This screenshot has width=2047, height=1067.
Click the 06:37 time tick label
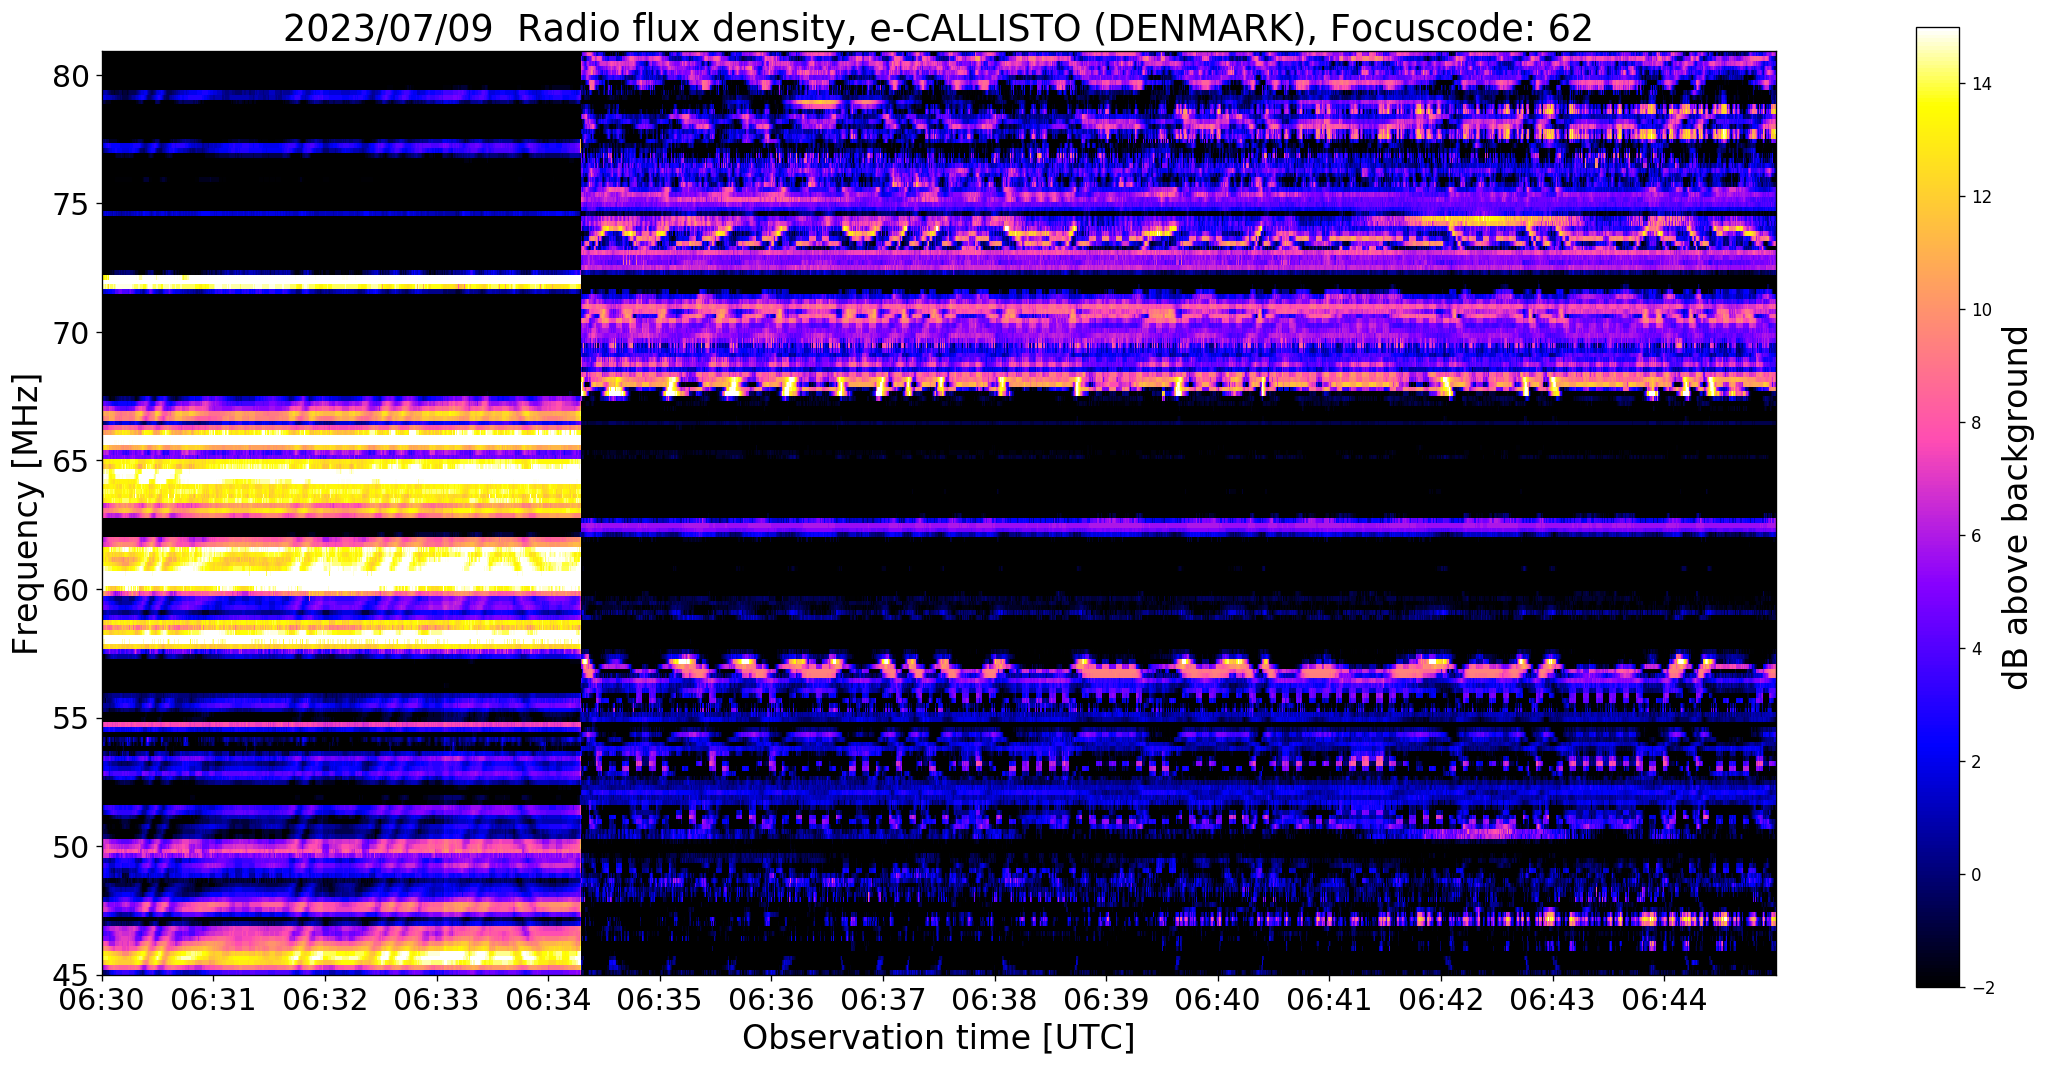tap(883, 998)
